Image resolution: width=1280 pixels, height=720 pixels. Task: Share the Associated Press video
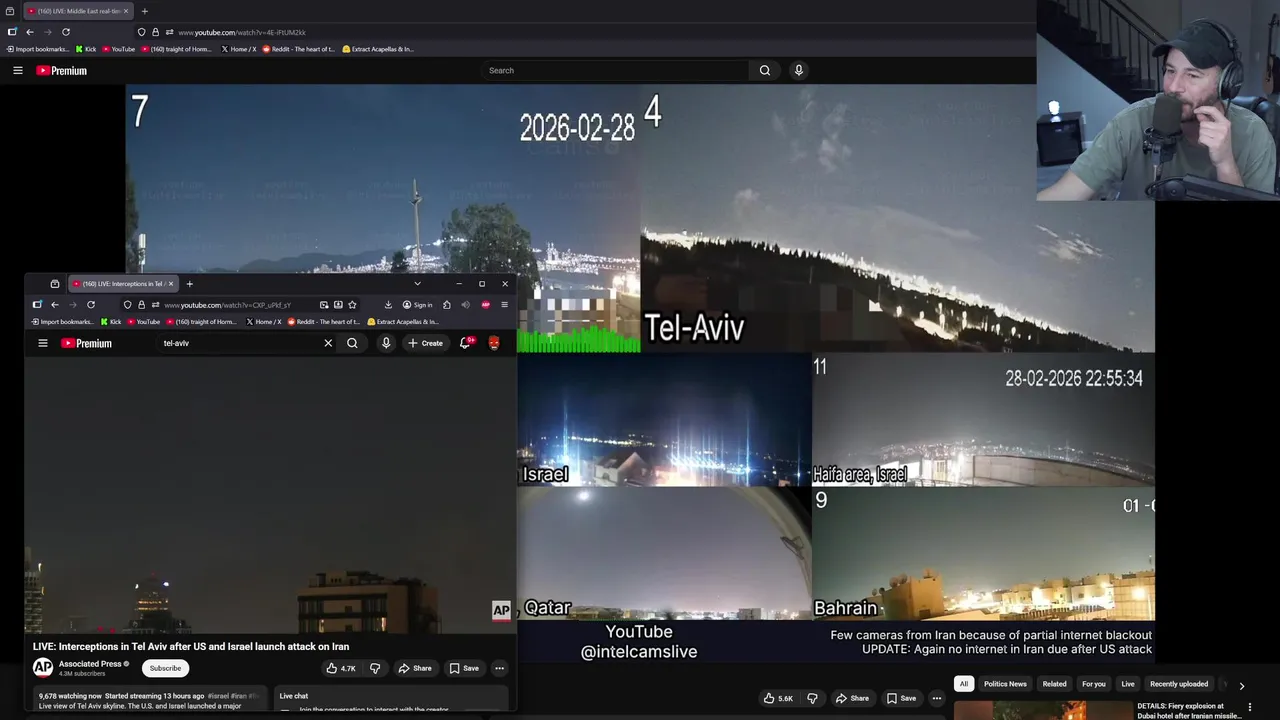415,668
